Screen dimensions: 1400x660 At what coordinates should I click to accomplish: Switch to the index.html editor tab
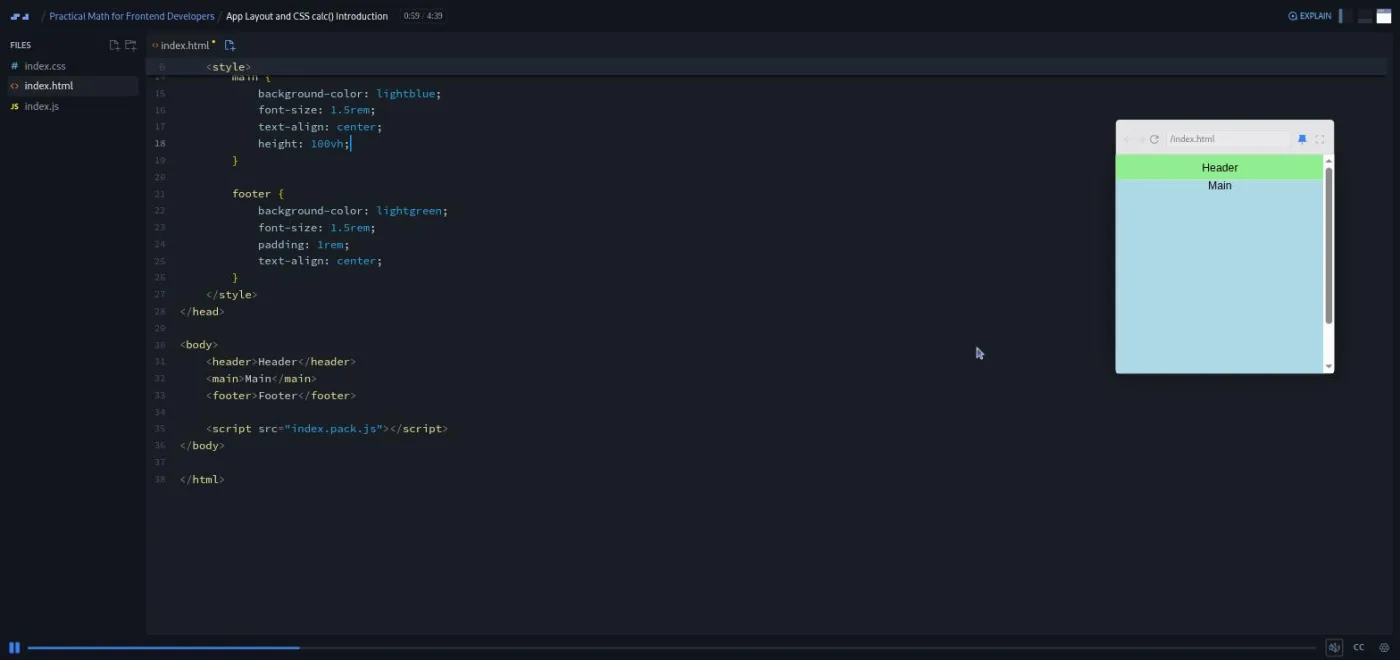183,45
